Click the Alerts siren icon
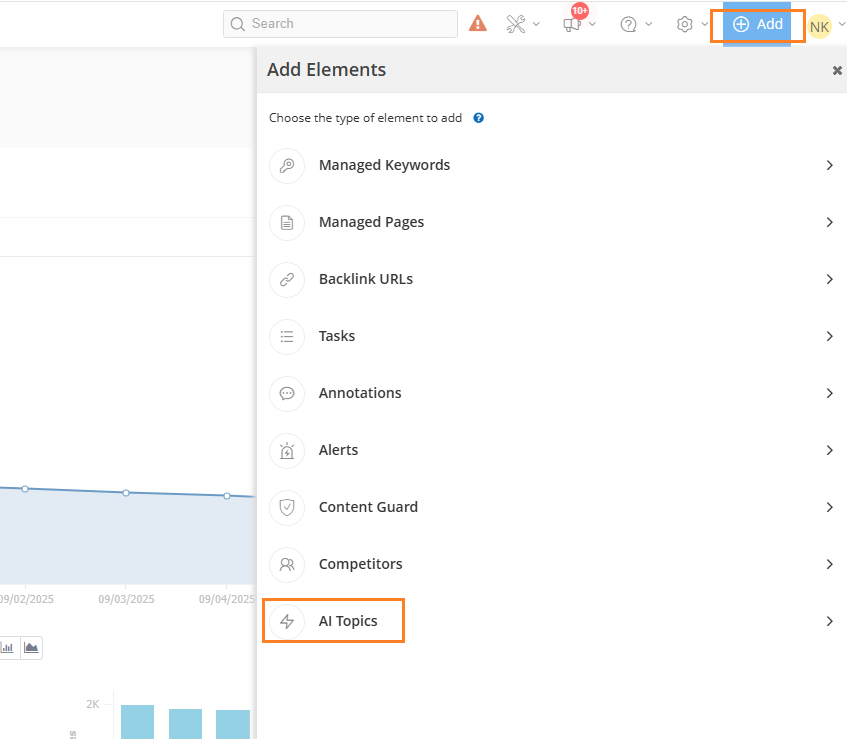The height and width of the screenshot is (739, 847). pyautogui.click(x=287, y=451)
